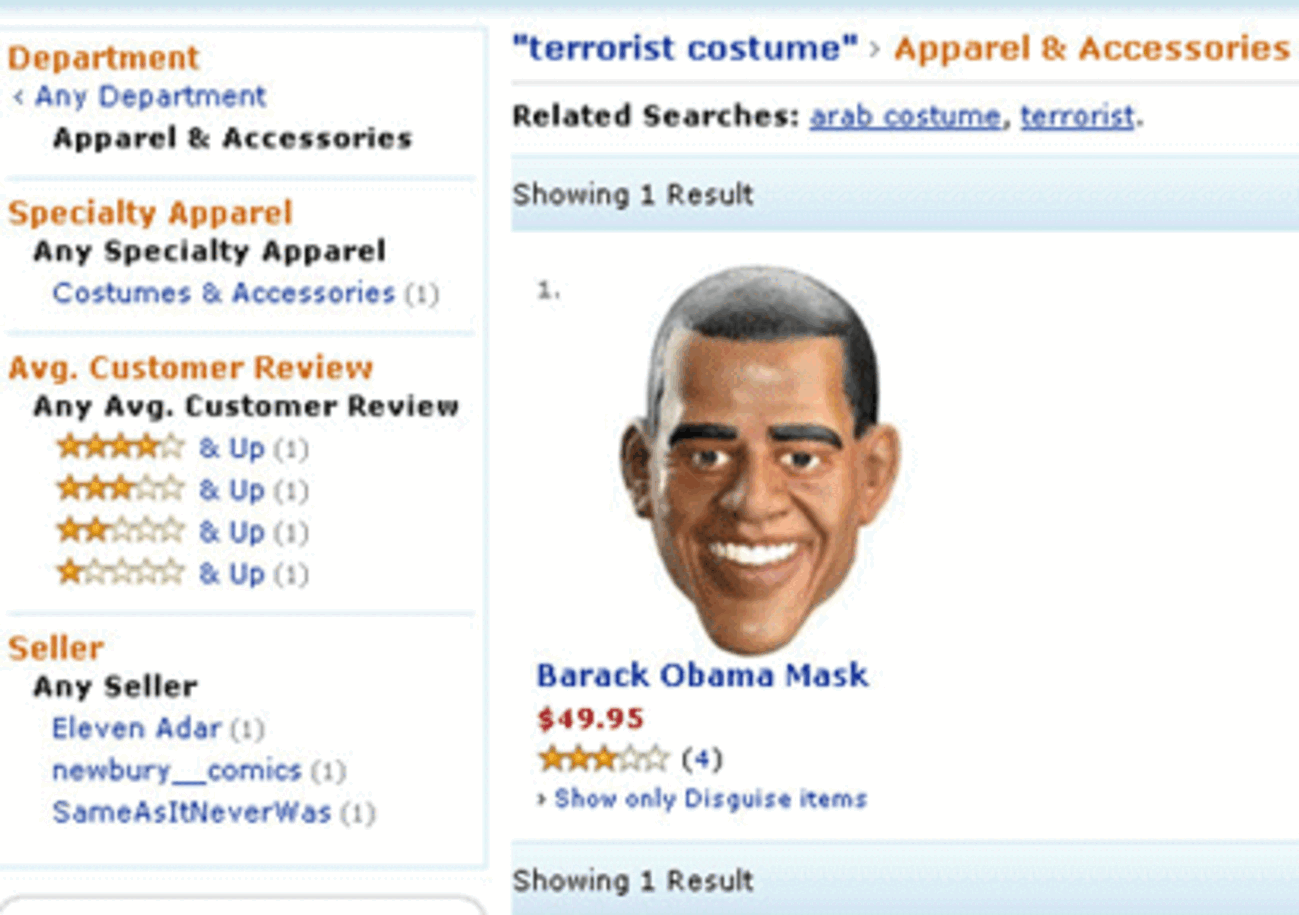Open the Barack Obama Mask title link
This screenshot has height=915, width=1299.
[702, 676]
